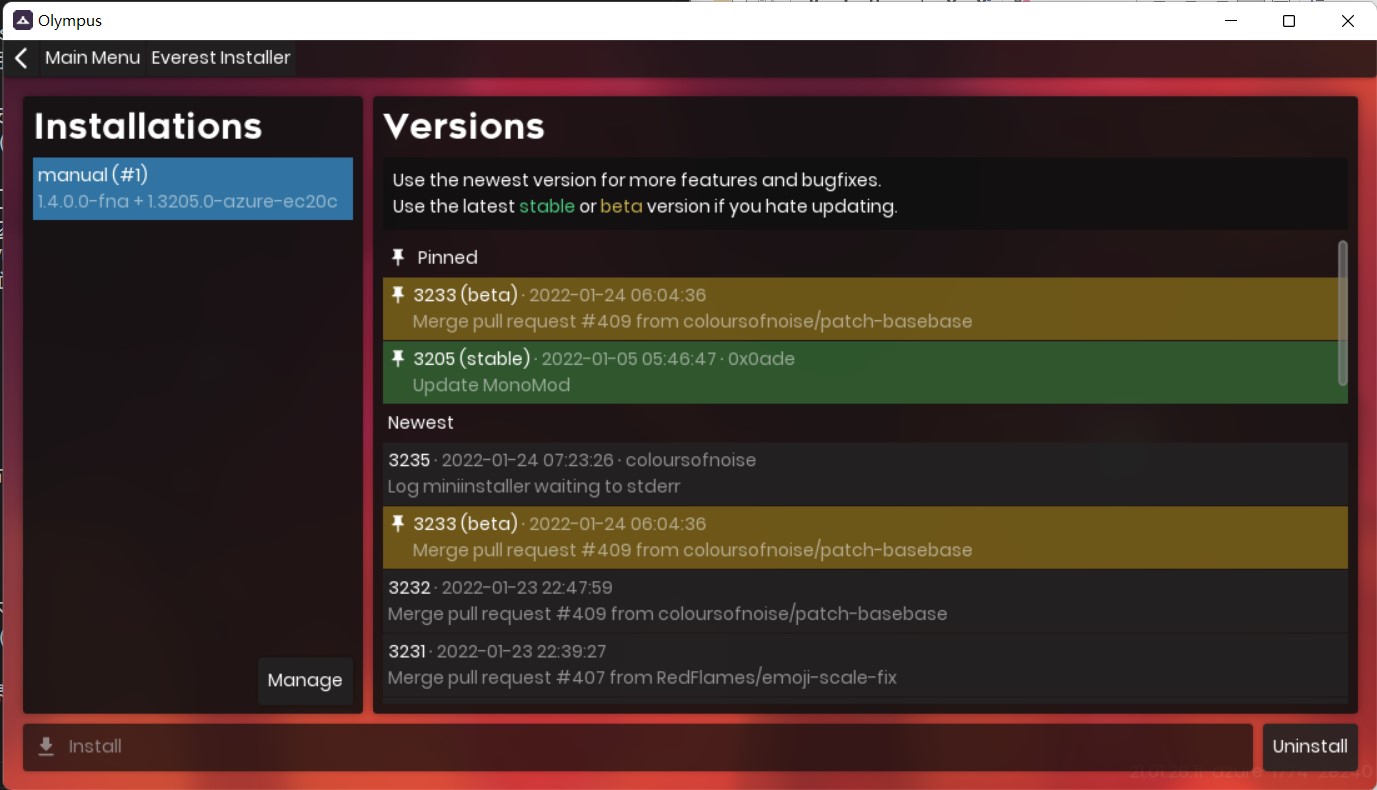Click the 'Installations' panel heading

click(x=148, y=126)
